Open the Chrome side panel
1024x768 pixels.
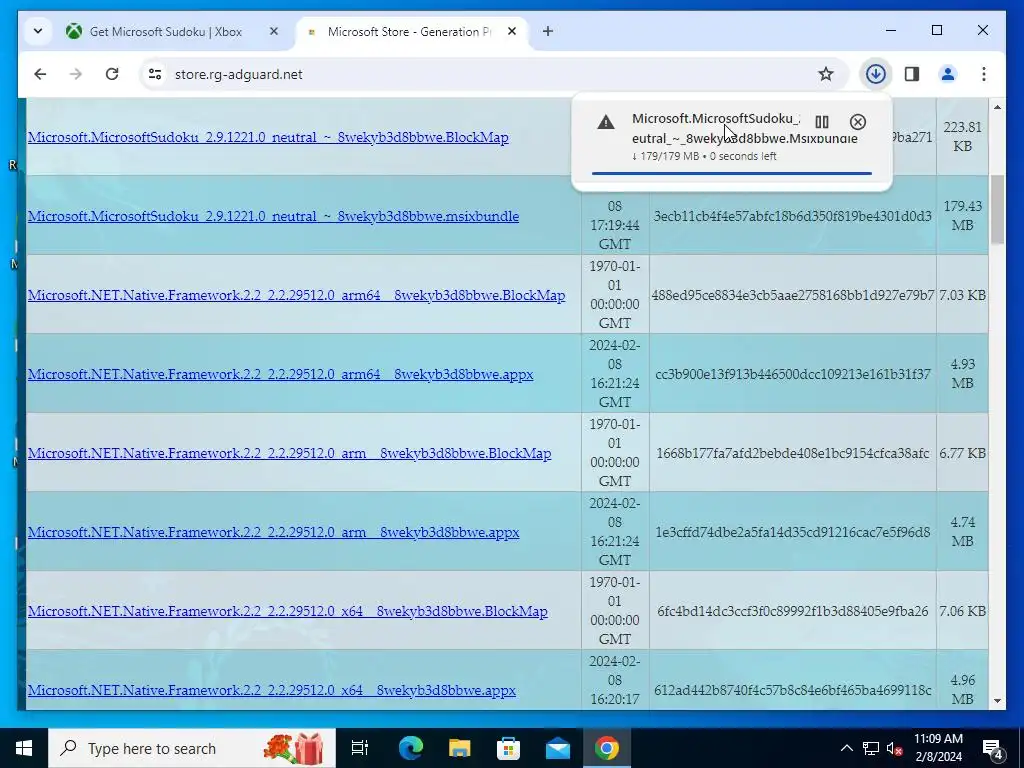pyautogui.click(x=912, y=74)
